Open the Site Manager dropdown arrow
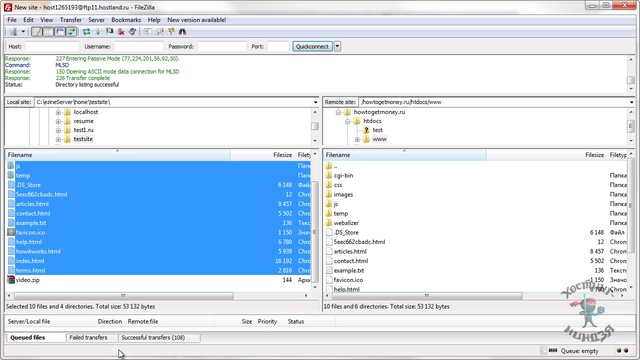640x360 pixels. [23, 31]
